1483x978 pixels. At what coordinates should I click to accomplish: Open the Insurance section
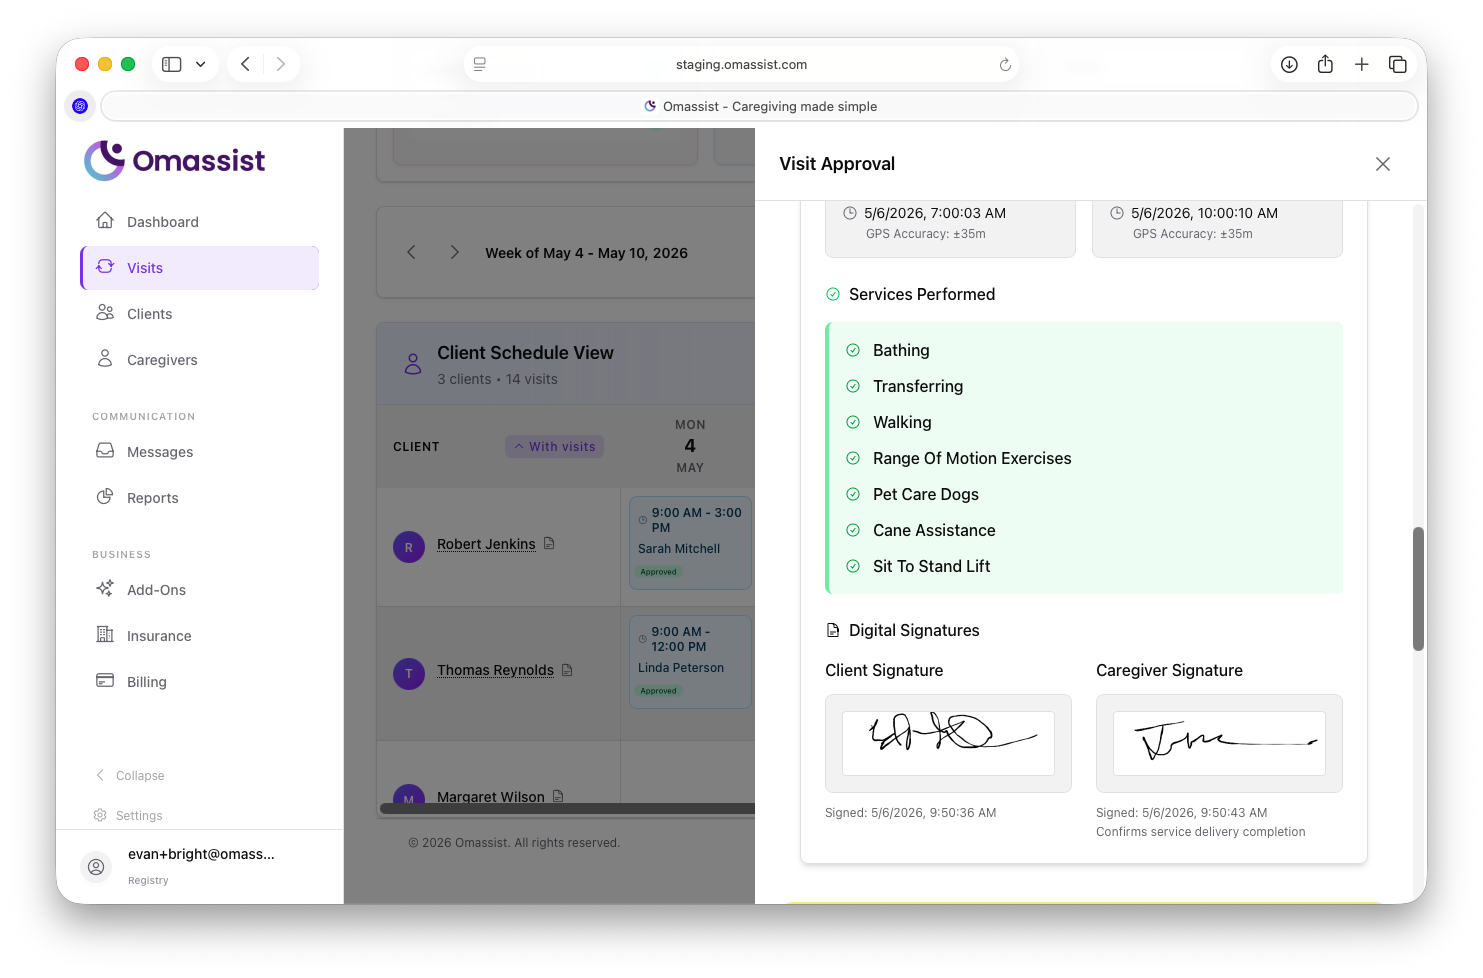(x=199, y=636)
